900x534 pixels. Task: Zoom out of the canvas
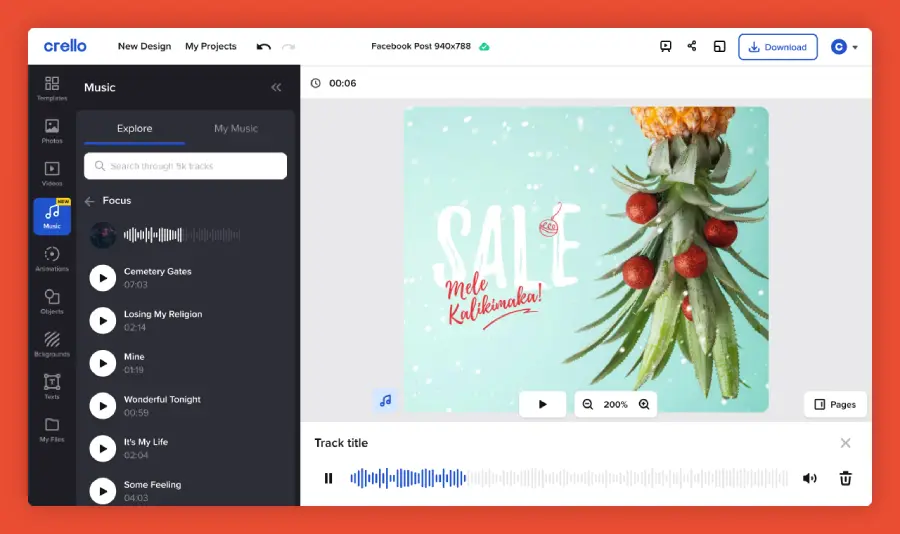click(x=587, y=404)
